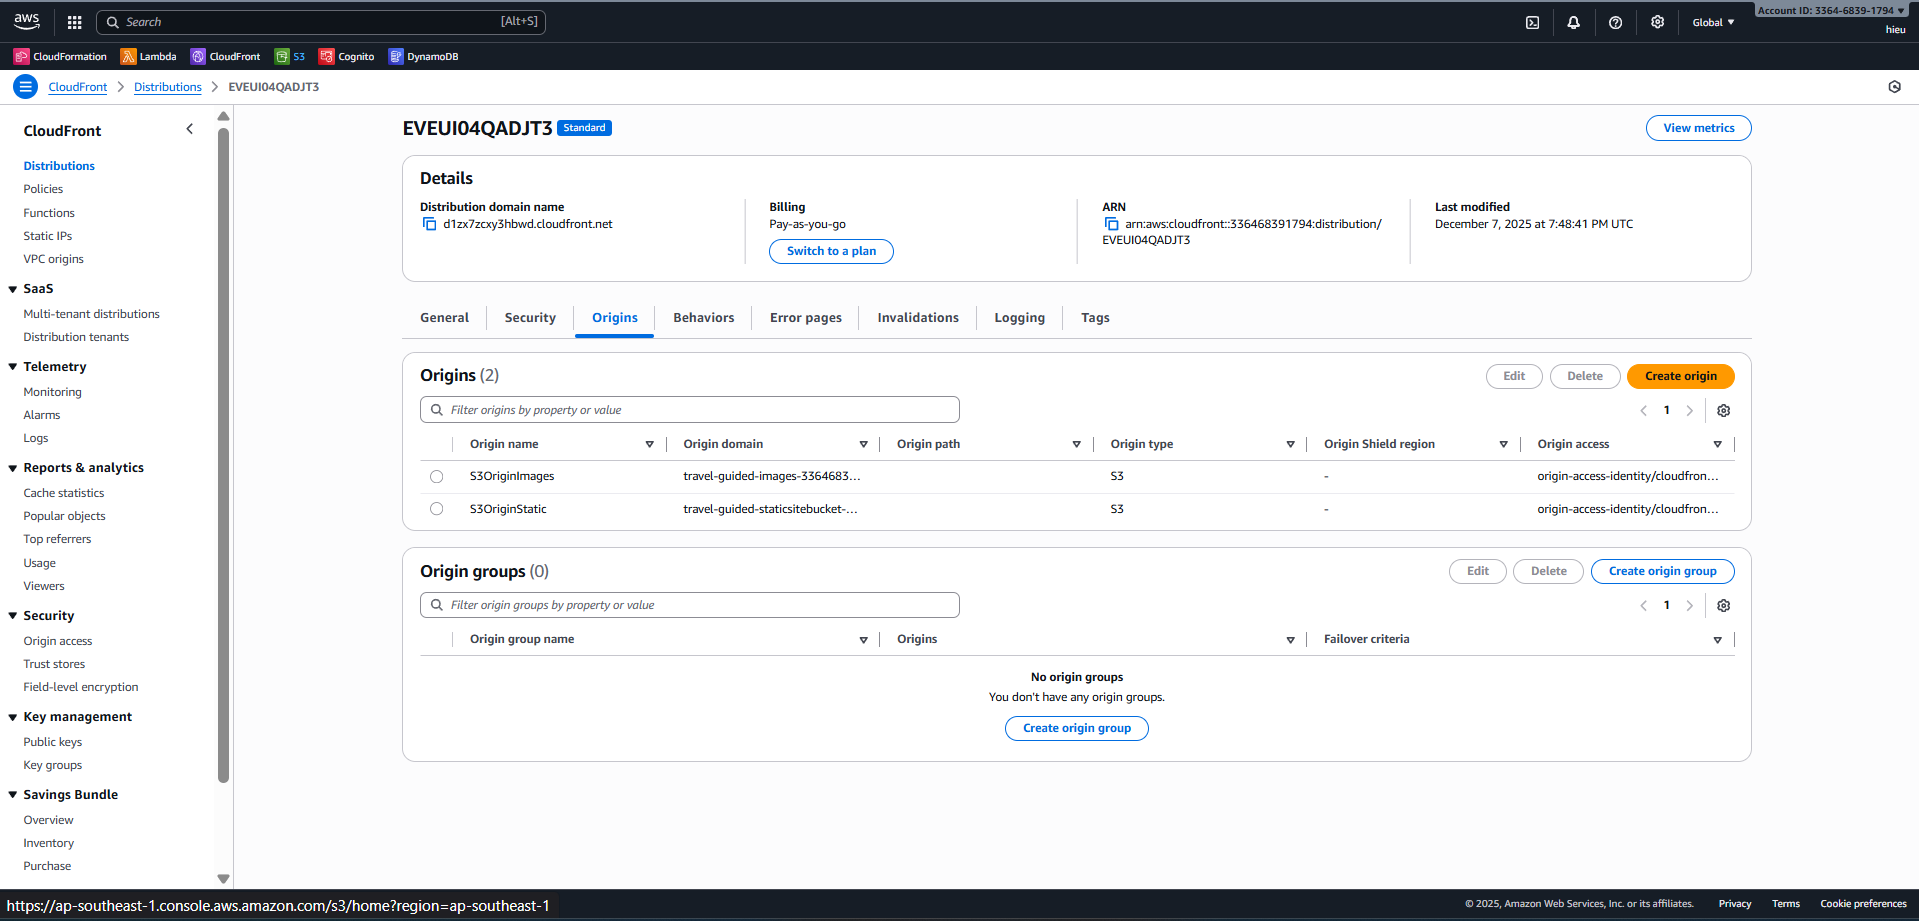Open the DynamoDB shortcut in the favorites bar
Image resolution: width=1919 pixels, height=921 pixels.
pos(423,56)
